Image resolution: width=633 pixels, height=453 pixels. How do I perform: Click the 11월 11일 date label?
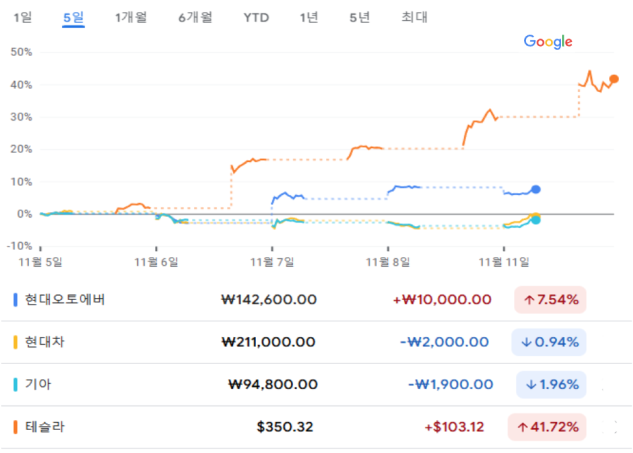coord(504,262)
